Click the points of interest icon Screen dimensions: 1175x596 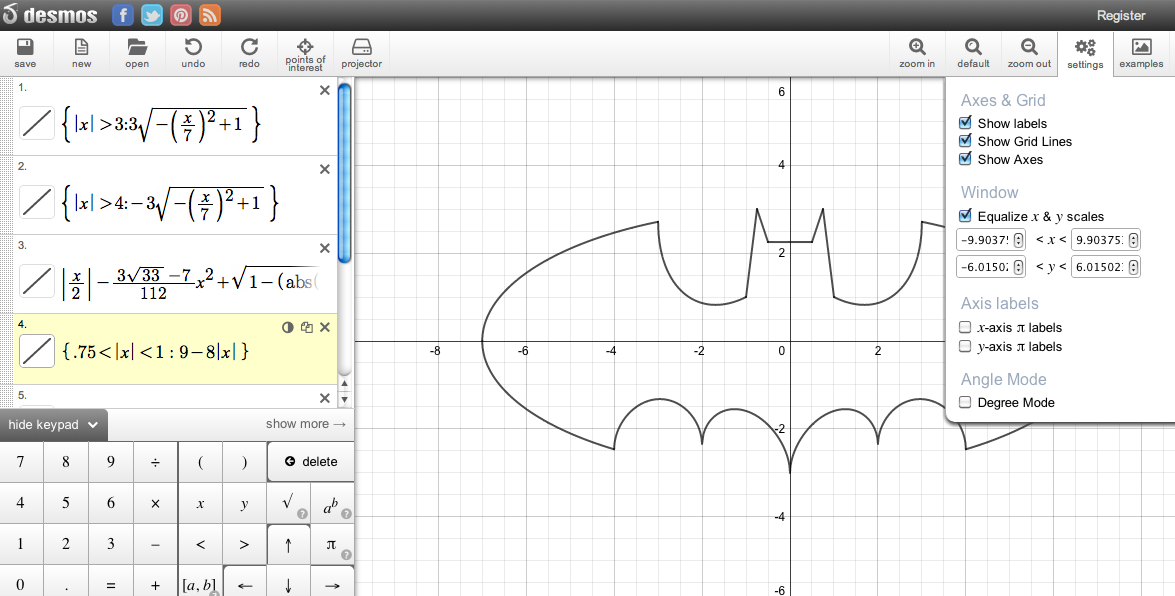point(305,53)
